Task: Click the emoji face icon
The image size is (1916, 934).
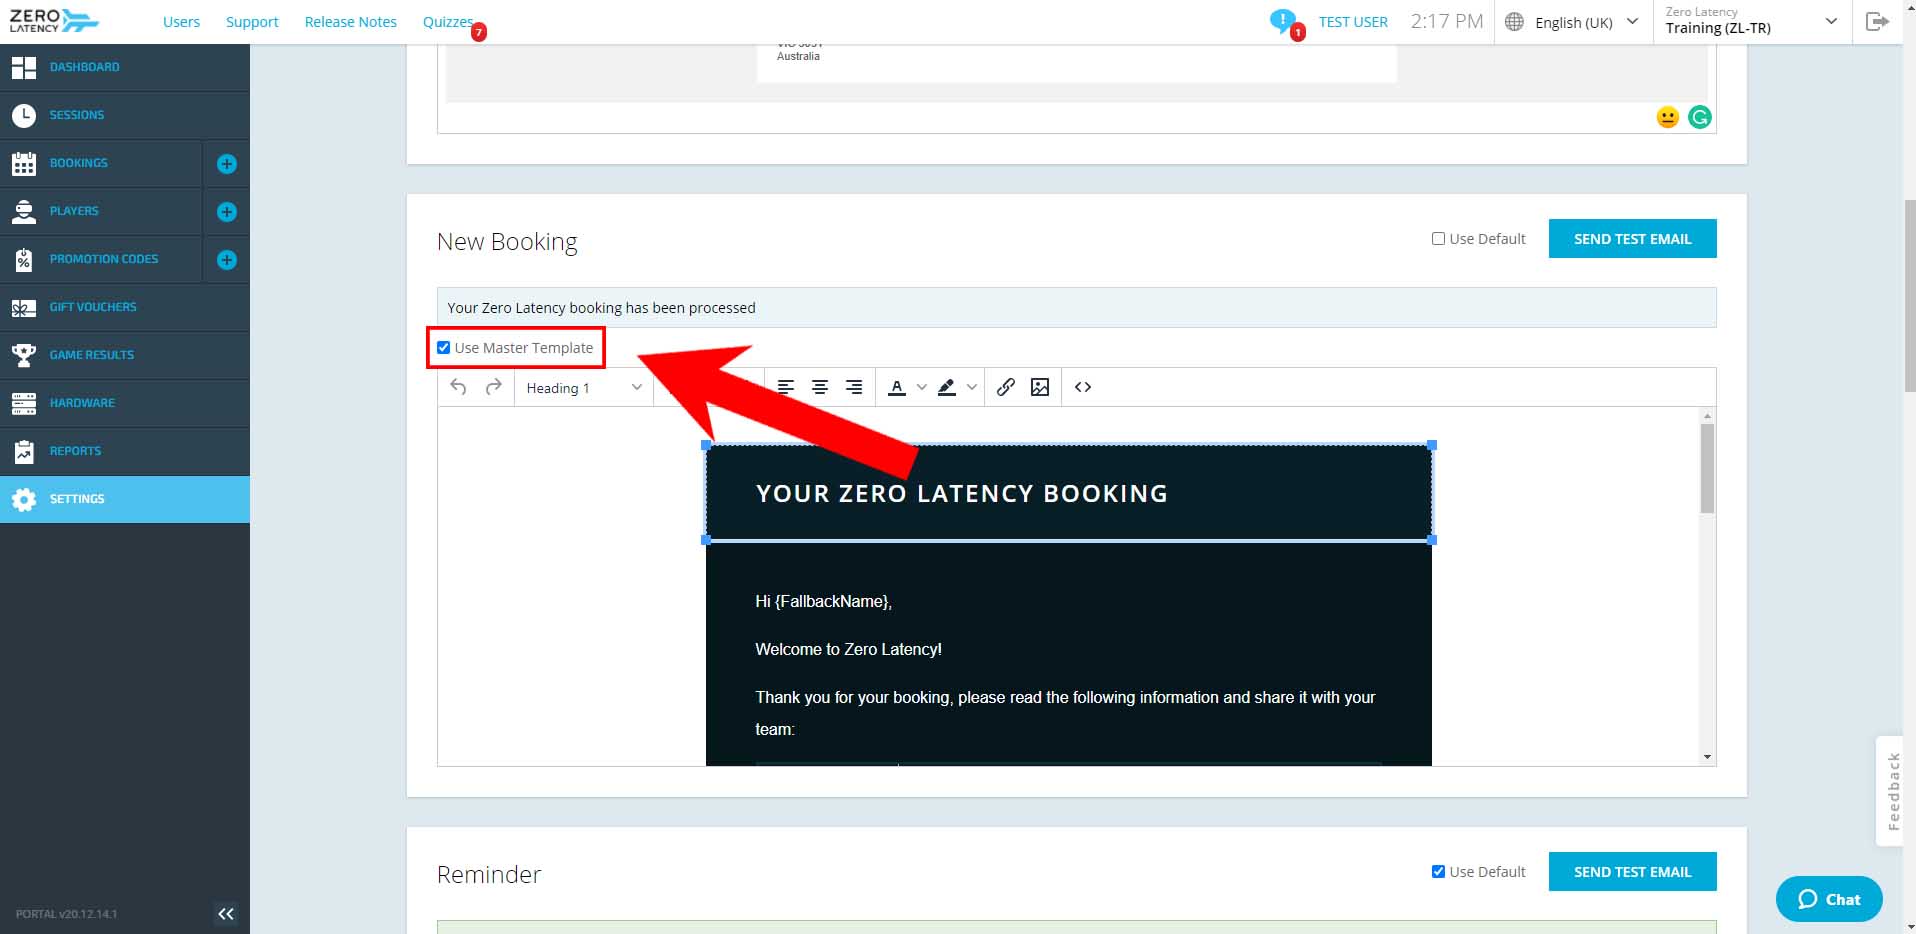Action: click(x=1667, y=118)
